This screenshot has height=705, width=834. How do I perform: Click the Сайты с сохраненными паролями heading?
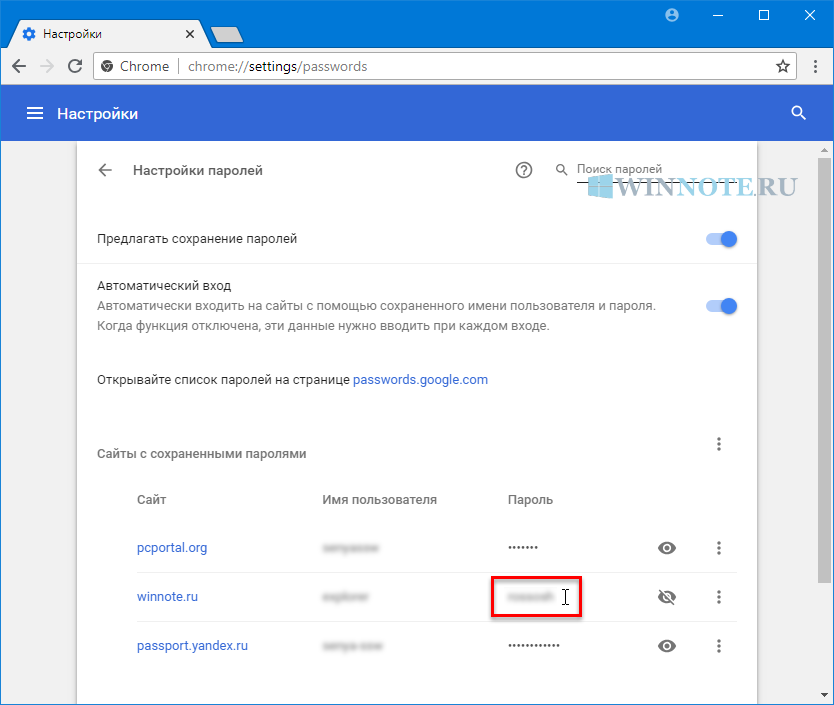click(202, 454)
